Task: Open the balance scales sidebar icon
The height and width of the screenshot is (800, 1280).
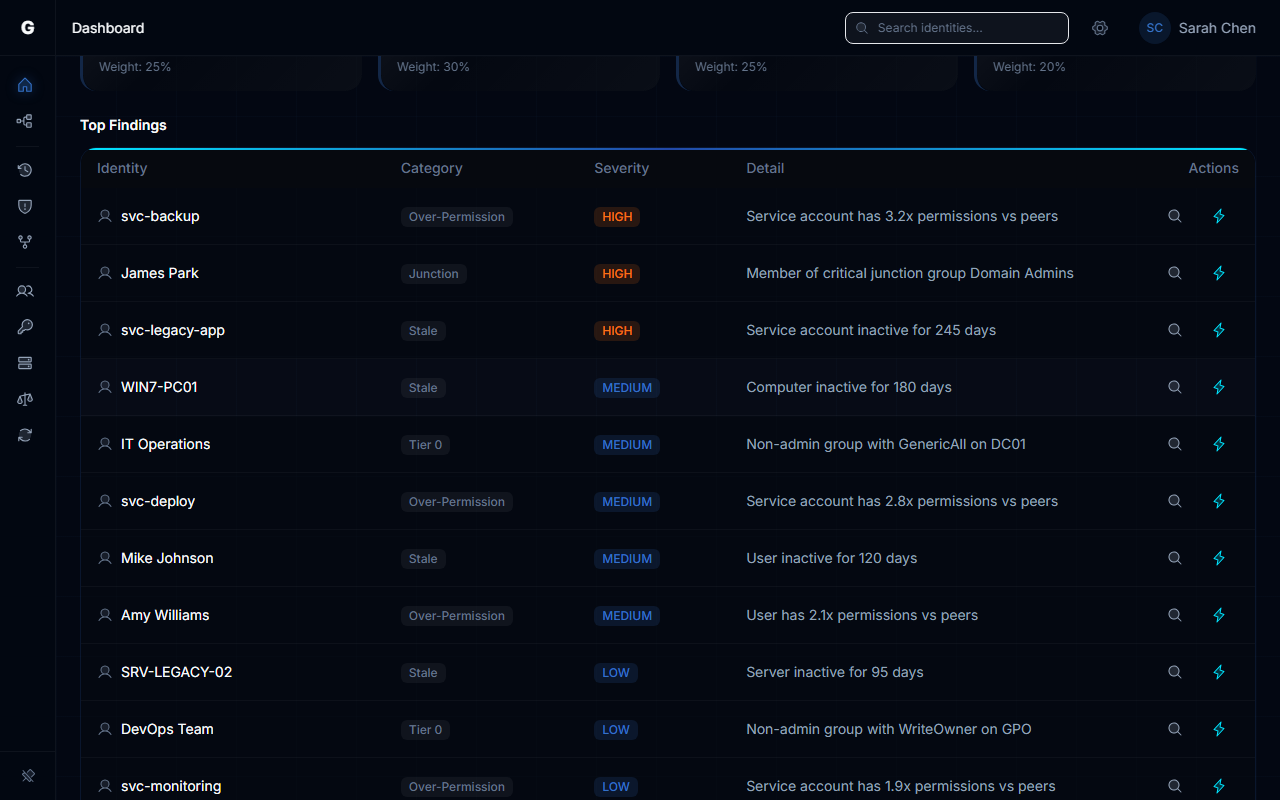Action: pos(25,399)
